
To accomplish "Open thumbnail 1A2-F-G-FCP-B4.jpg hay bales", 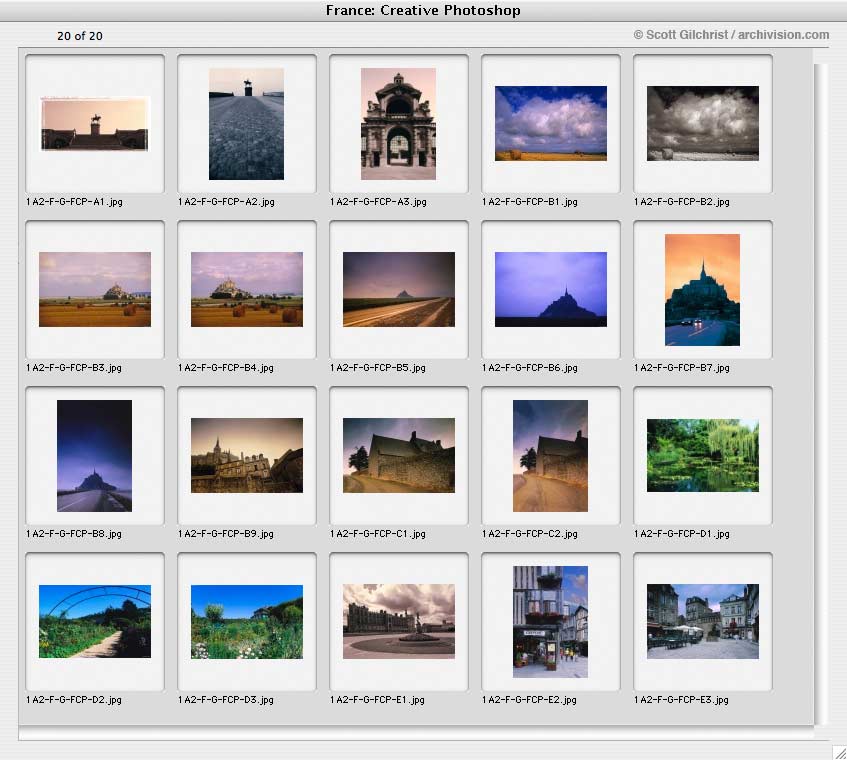I will click(x=247, y=289).
